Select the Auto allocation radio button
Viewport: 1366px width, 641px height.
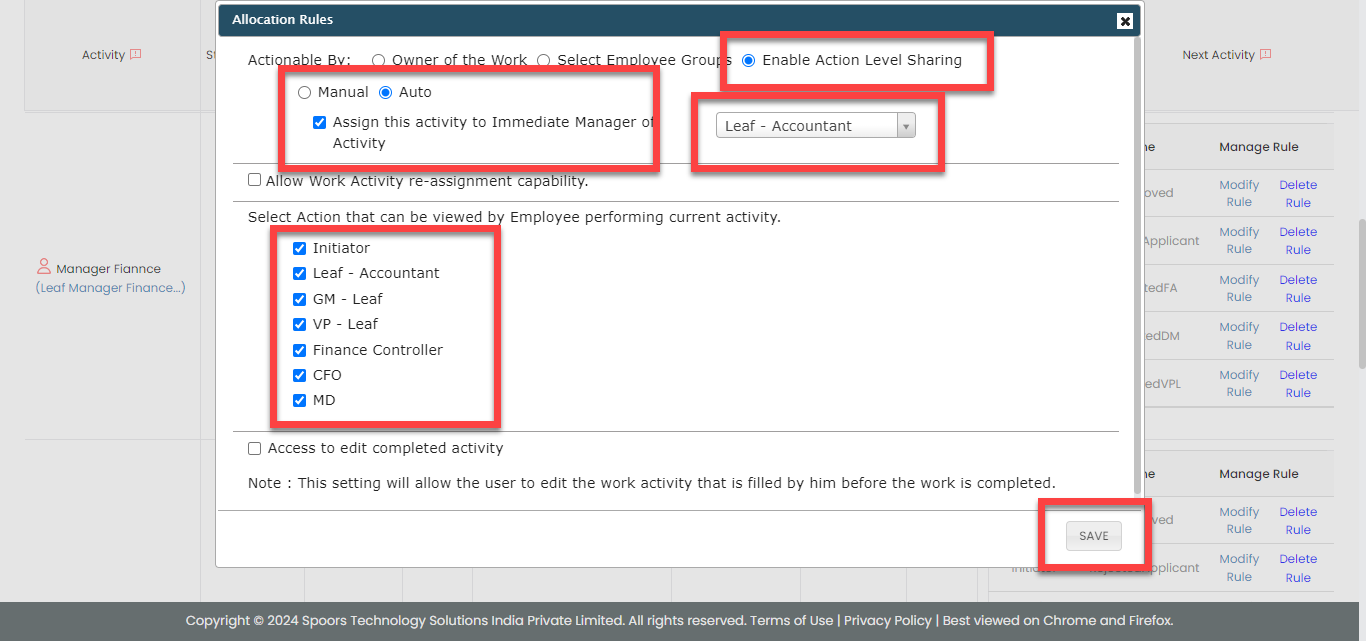(x=385, y=92)
